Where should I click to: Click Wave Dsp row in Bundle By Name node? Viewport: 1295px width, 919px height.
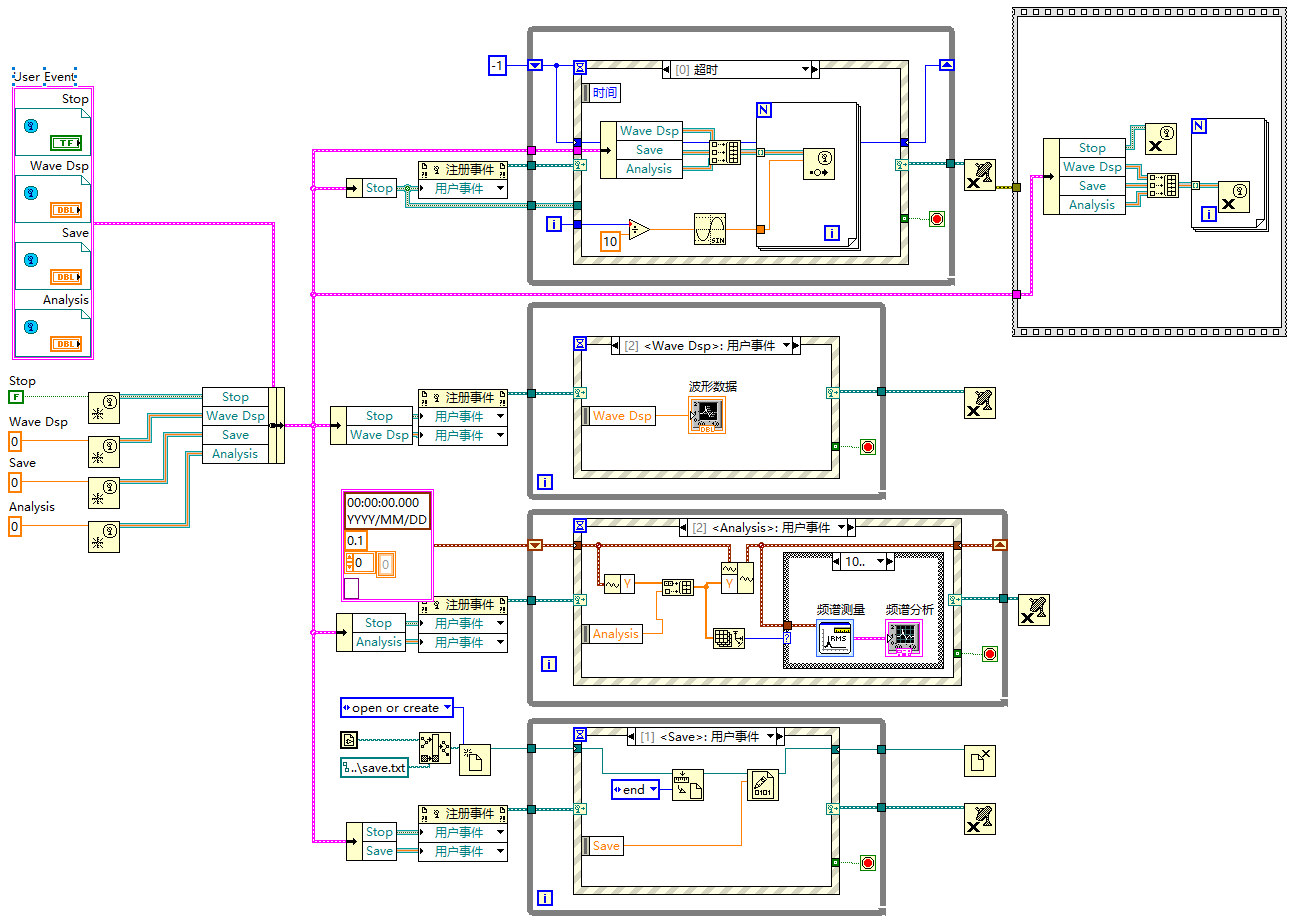pyautogui.click(x=236, y=416)
